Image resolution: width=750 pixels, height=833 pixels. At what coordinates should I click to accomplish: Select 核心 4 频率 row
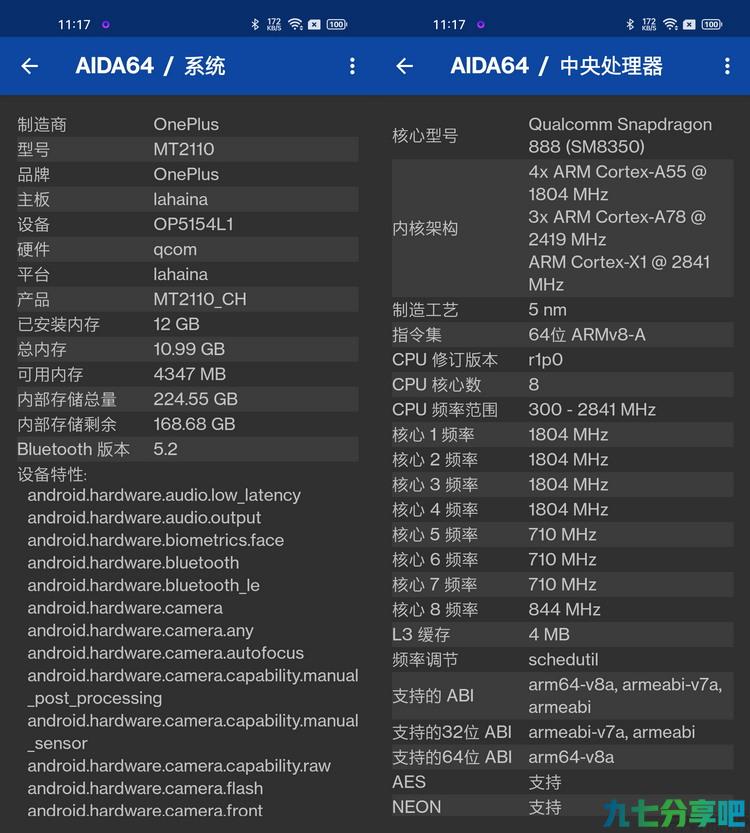pyautogui.click(x=562, y=509)
